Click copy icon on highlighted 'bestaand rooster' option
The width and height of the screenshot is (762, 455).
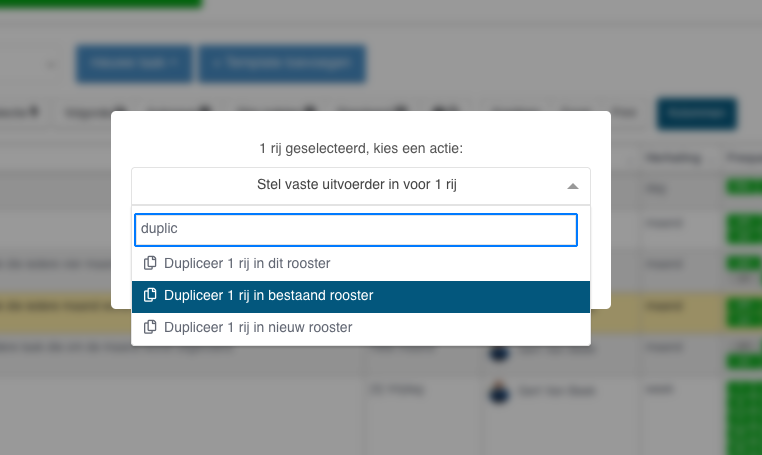point(150,295)
